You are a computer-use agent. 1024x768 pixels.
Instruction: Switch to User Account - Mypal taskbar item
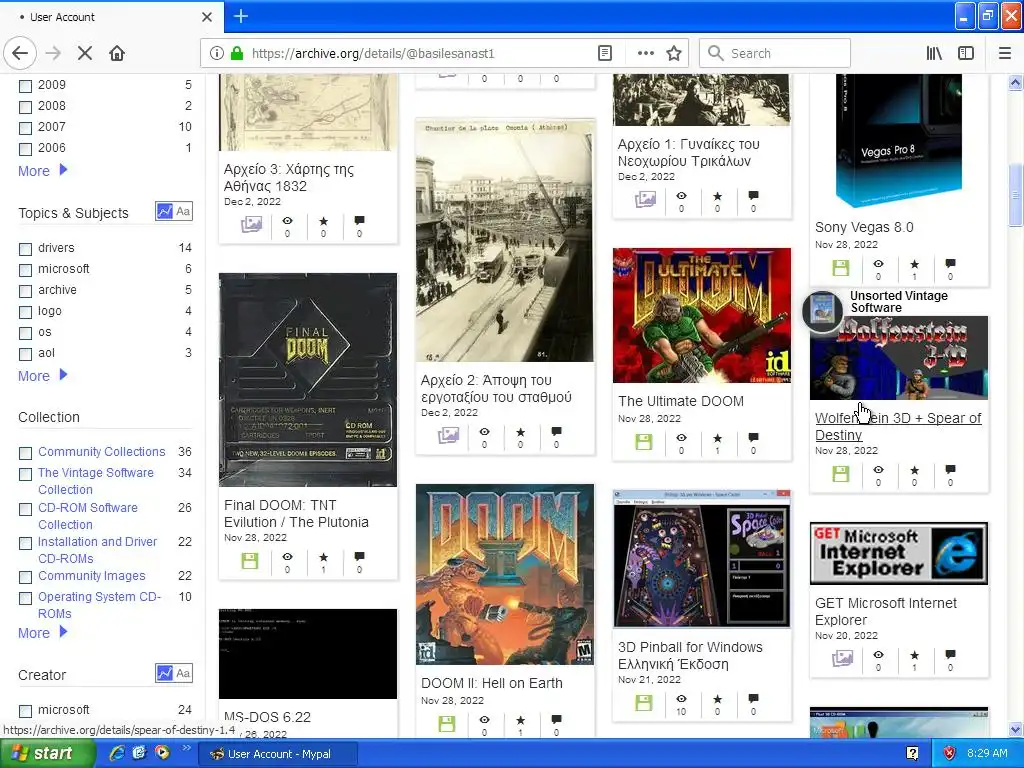coord(277,754)
